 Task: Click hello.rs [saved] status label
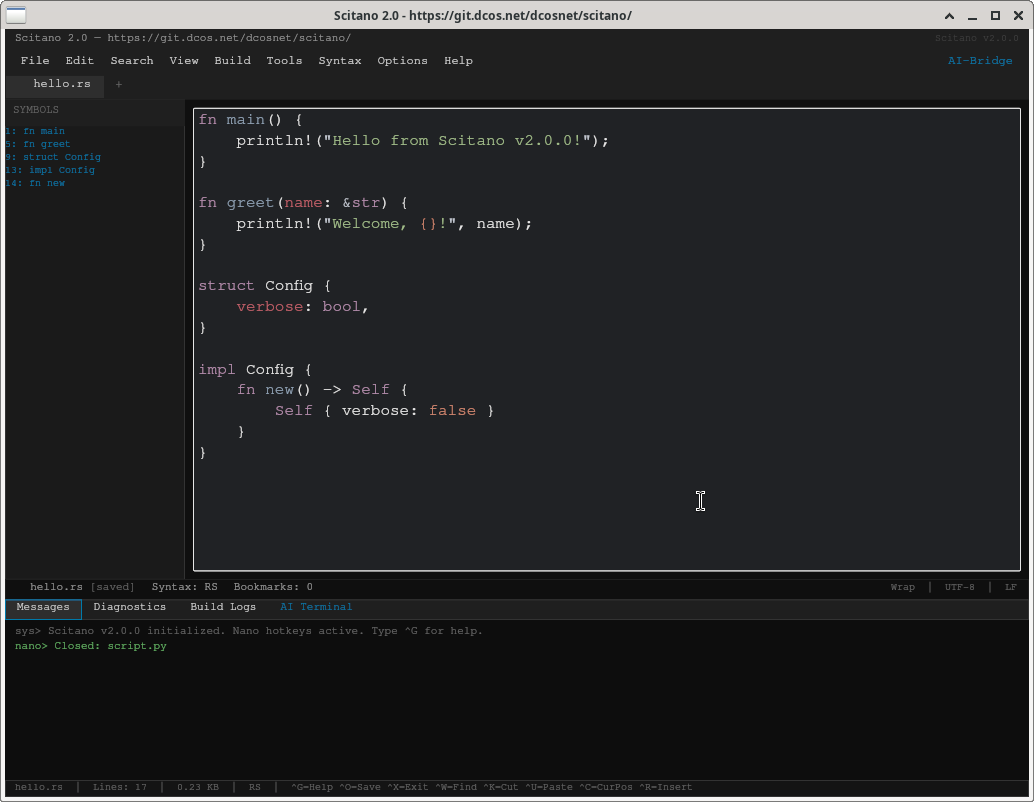[82, 587]
